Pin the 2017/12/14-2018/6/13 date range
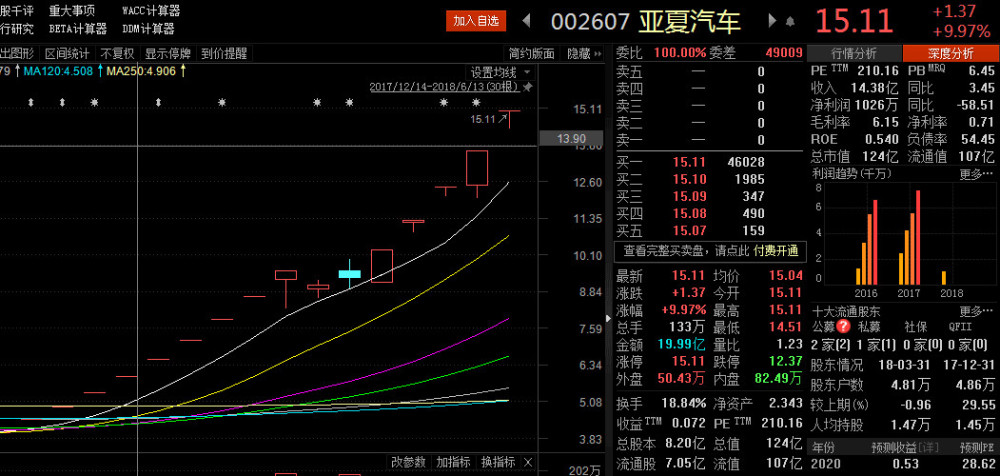The height and width of the screenshot is (476, 1000). (527, 86)
